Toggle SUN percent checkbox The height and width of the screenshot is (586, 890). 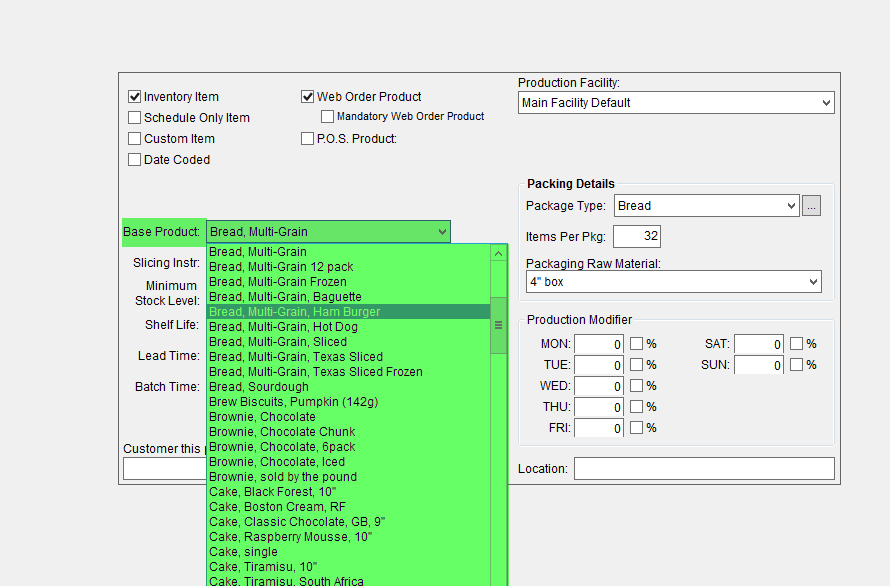point(797,365)
